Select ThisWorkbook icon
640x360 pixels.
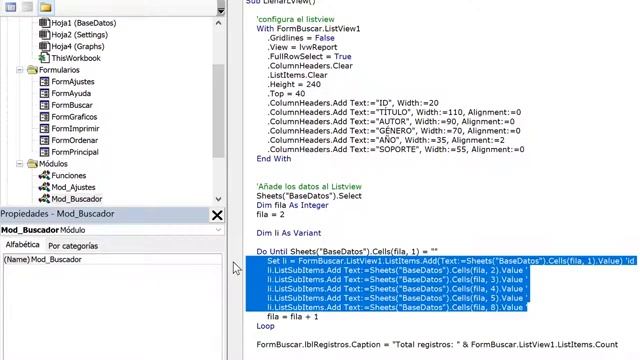click(x=44, y=58)
